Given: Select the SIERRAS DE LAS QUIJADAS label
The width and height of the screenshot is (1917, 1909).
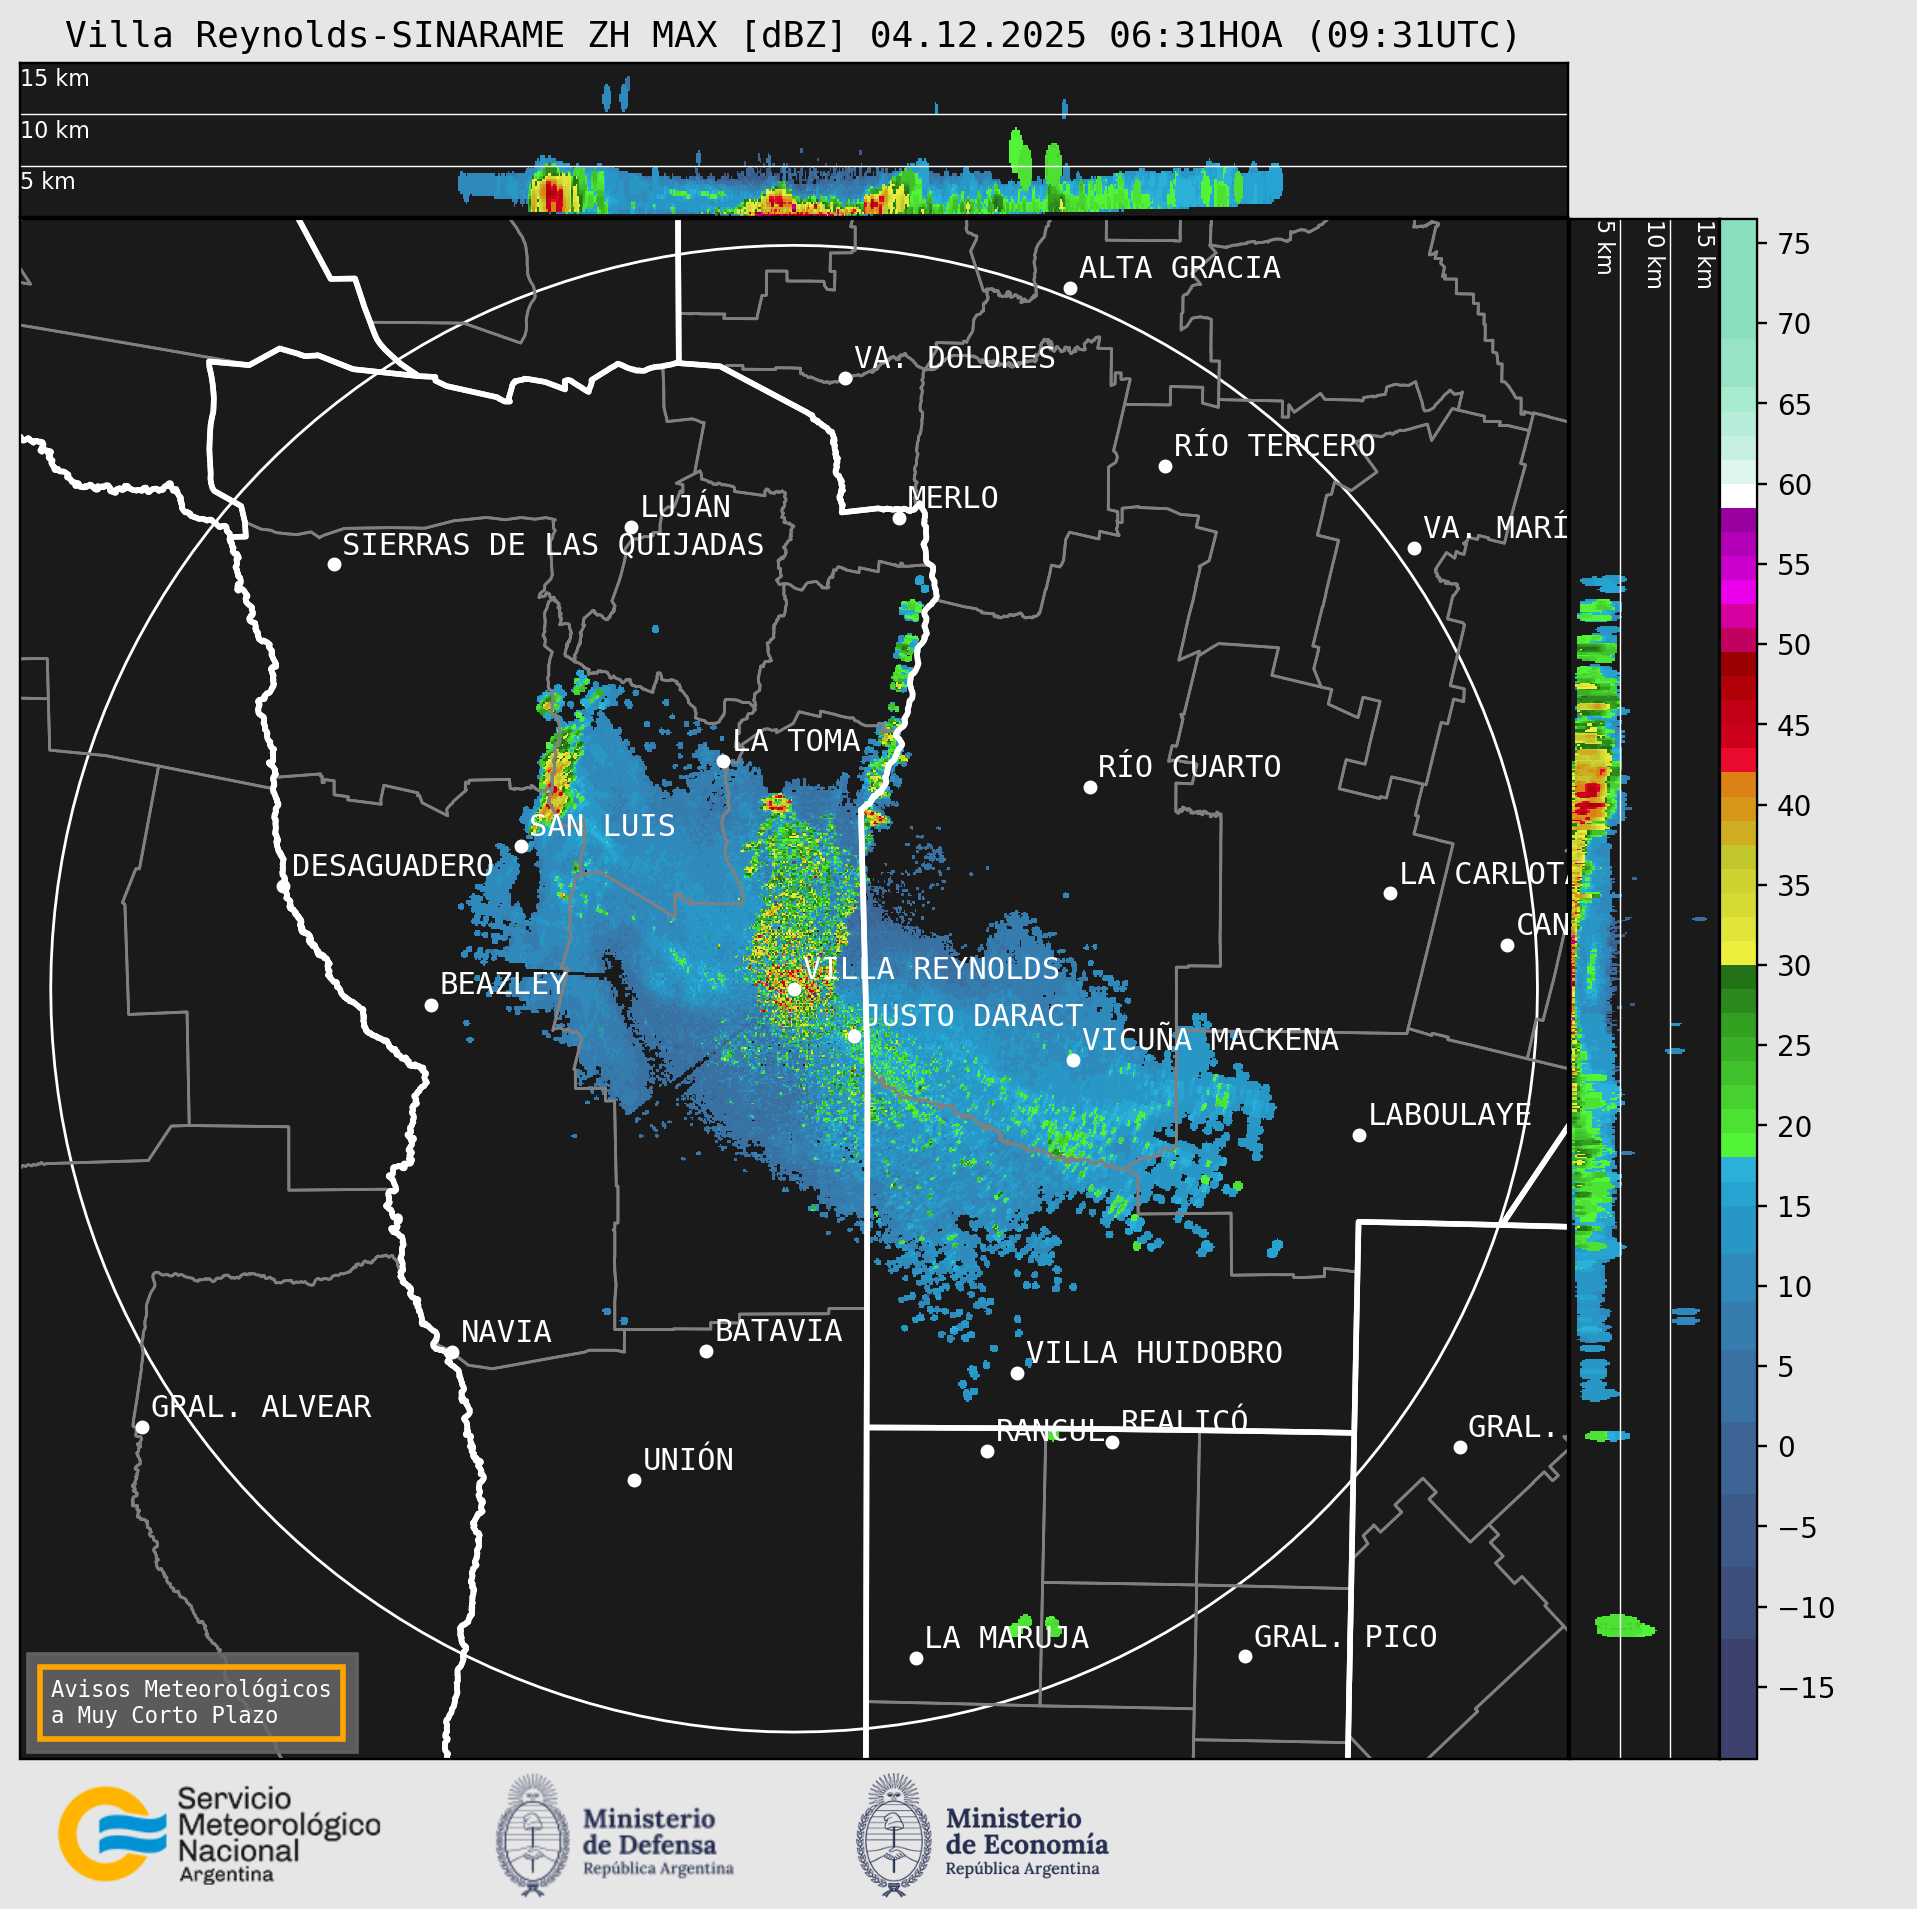Looking at the screenshot, I should point(553,544).
